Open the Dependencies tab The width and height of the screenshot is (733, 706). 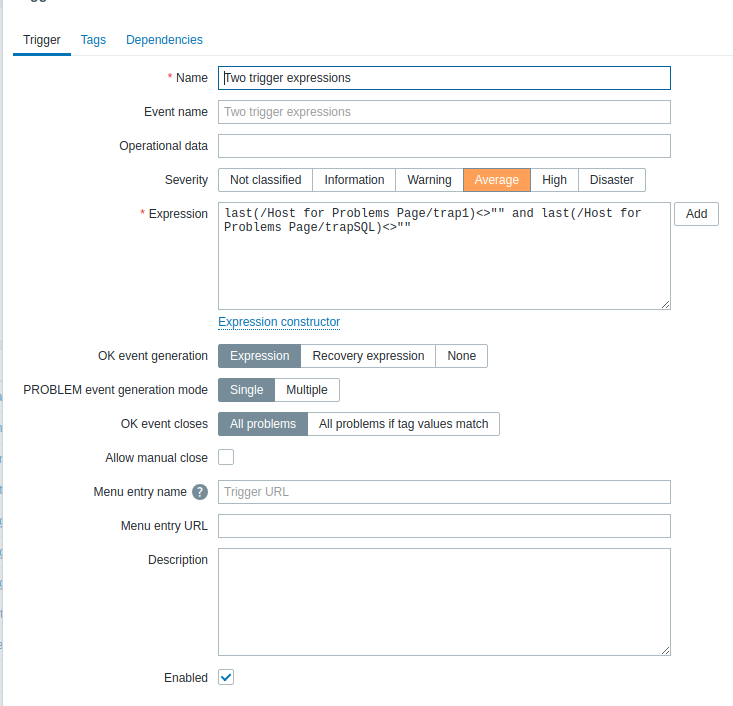[x=164, y=40]
